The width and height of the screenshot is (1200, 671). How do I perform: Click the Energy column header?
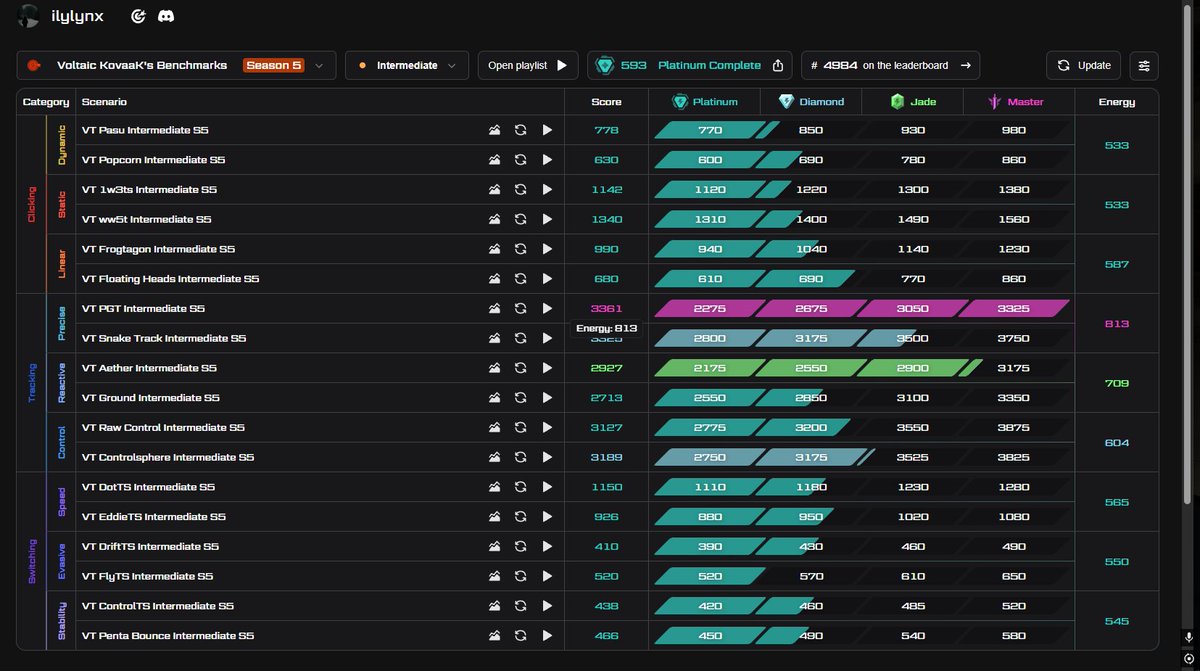(1117, 102)
